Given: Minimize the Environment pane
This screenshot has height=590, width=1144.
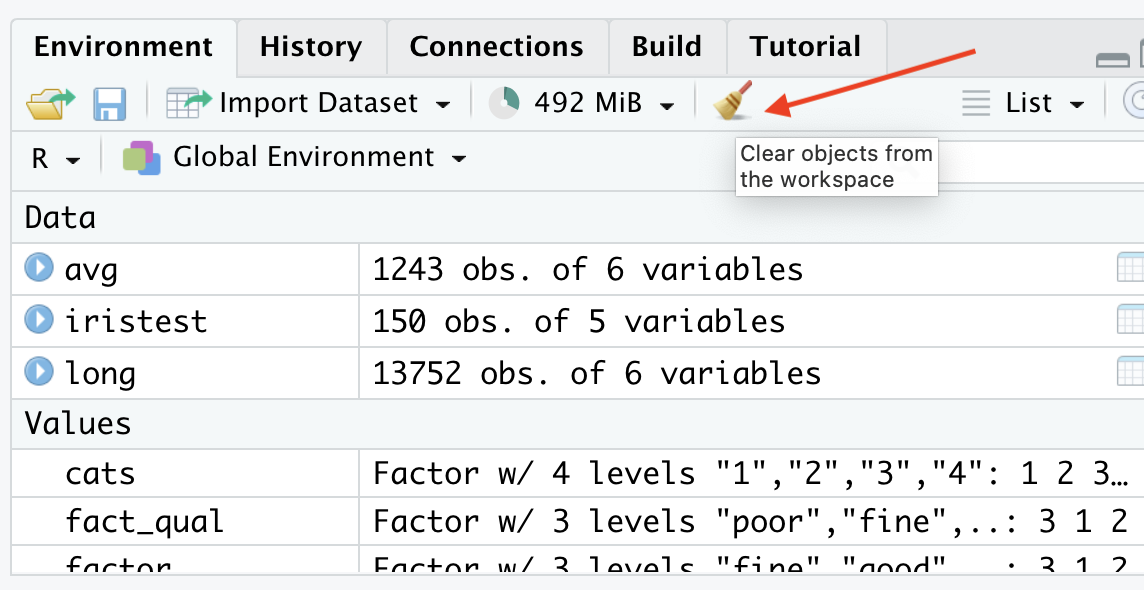Looking at the screenshot, I should pos(1112,61).
